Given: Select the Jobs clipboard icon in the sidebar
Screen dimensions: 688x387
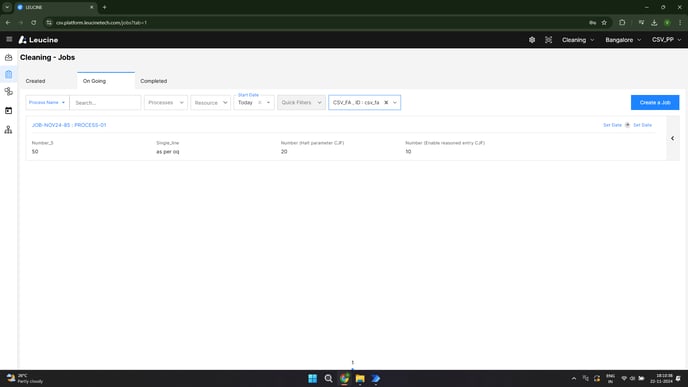Looking at the screenshot, I should coord(8,75).
